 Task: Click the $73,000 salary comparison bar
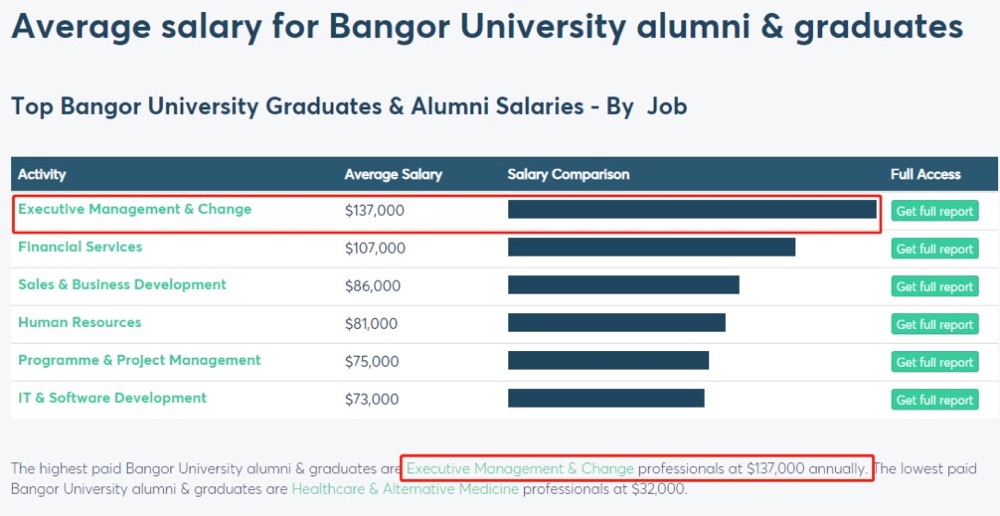click(606, 398)
